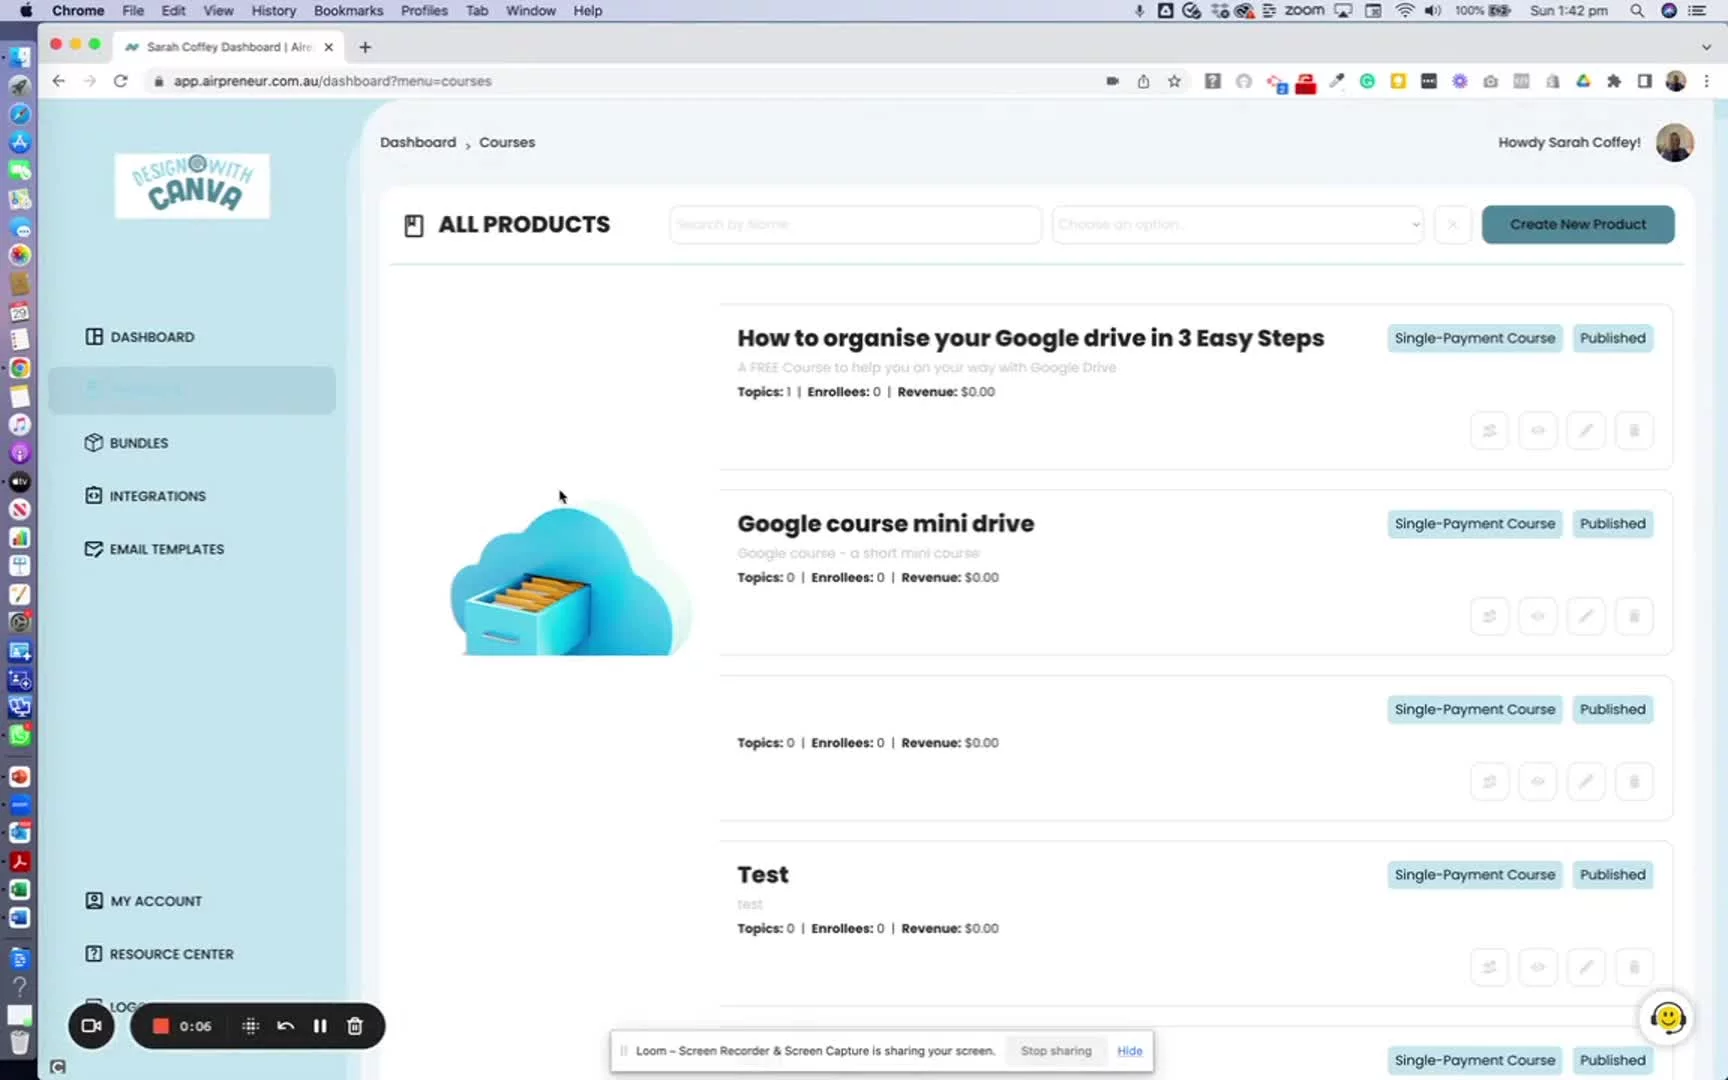Click the Create New Product button

click(x=1578, y=224)
